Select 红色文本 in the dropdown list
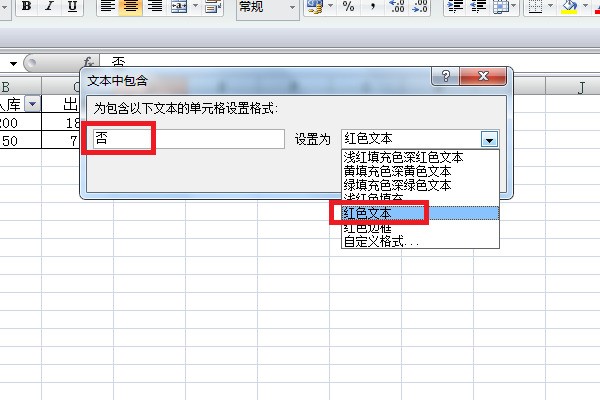Image resolution: width=600 pixels, height=400 pixels. coord(420,213)
